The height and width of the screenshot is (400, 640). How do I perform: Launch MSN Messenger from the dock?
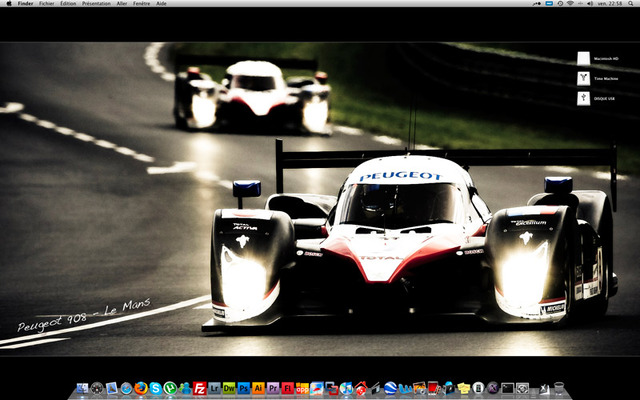184,388
